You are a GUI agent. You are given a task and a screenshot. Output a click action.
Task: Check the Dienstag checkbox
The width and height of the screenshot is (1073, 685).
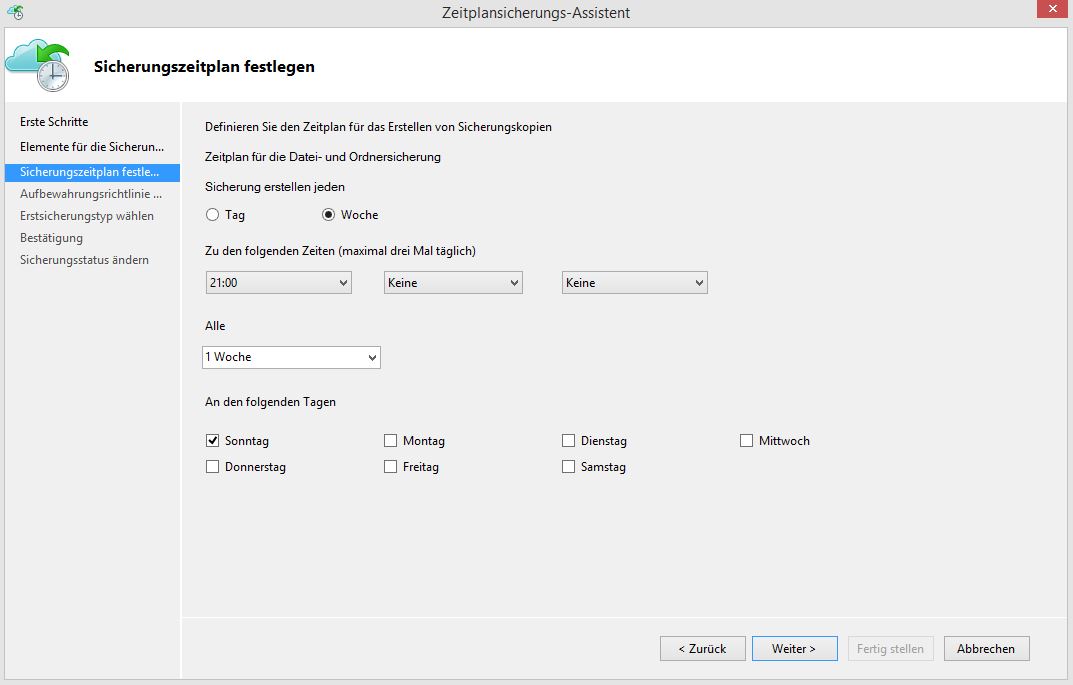click(x=567, y=440)
